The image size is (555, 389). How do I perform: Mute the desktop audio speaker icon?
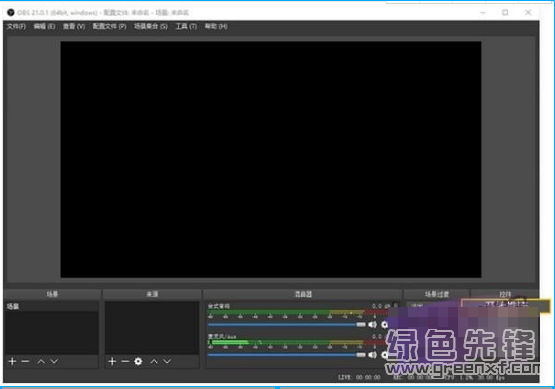click(x=372, y=324)
